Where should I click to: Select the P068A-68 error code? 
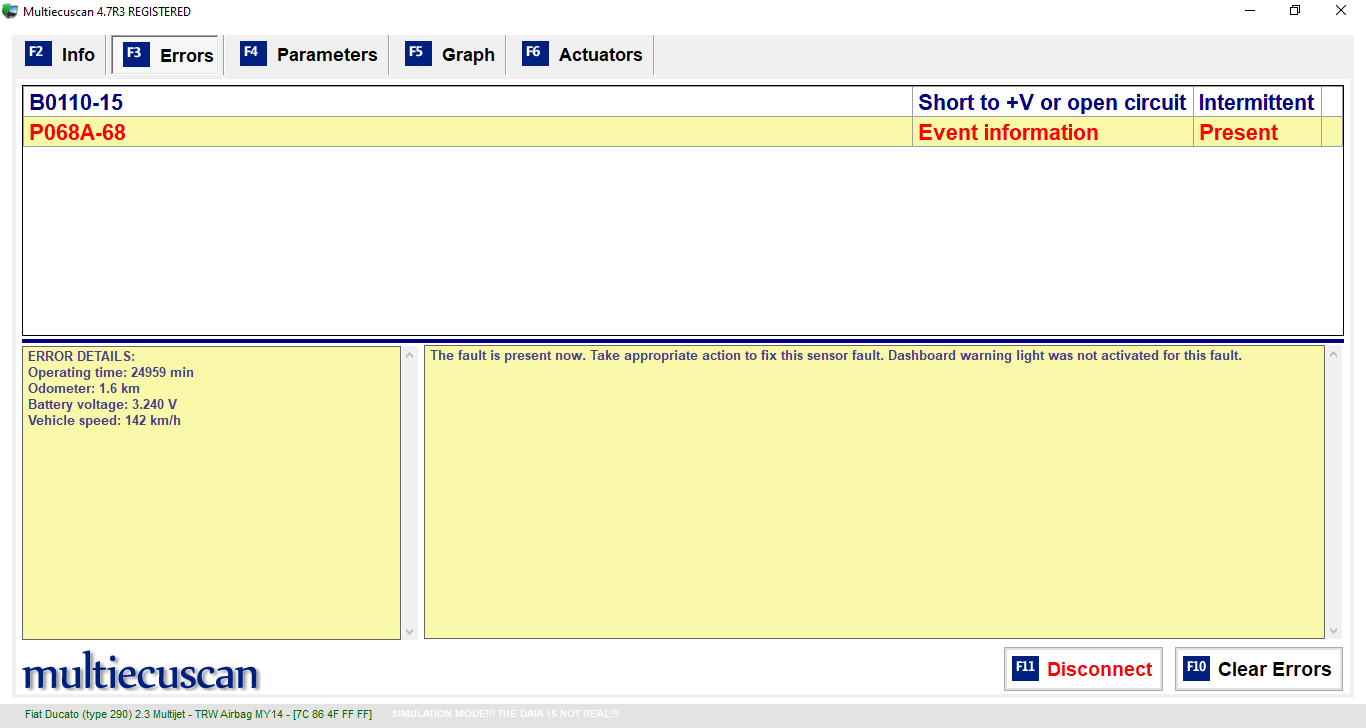point(78,132)
